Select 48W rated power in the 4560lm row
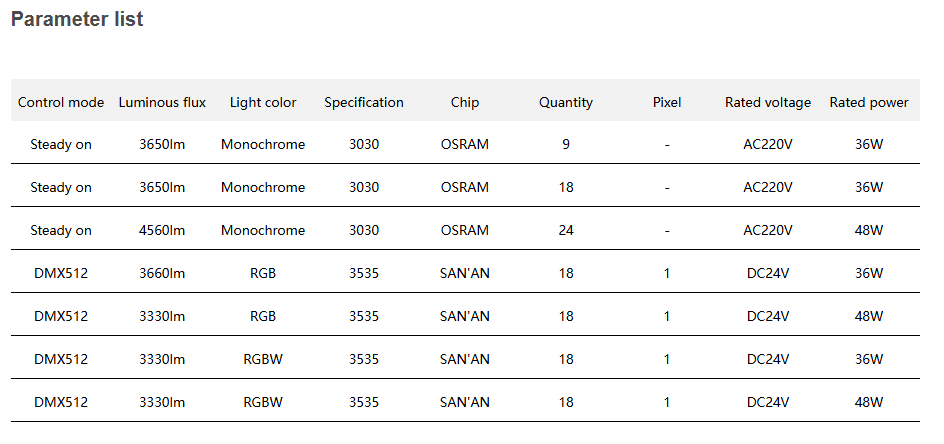Screen dimensions: 944x444 tap(869, 230)
